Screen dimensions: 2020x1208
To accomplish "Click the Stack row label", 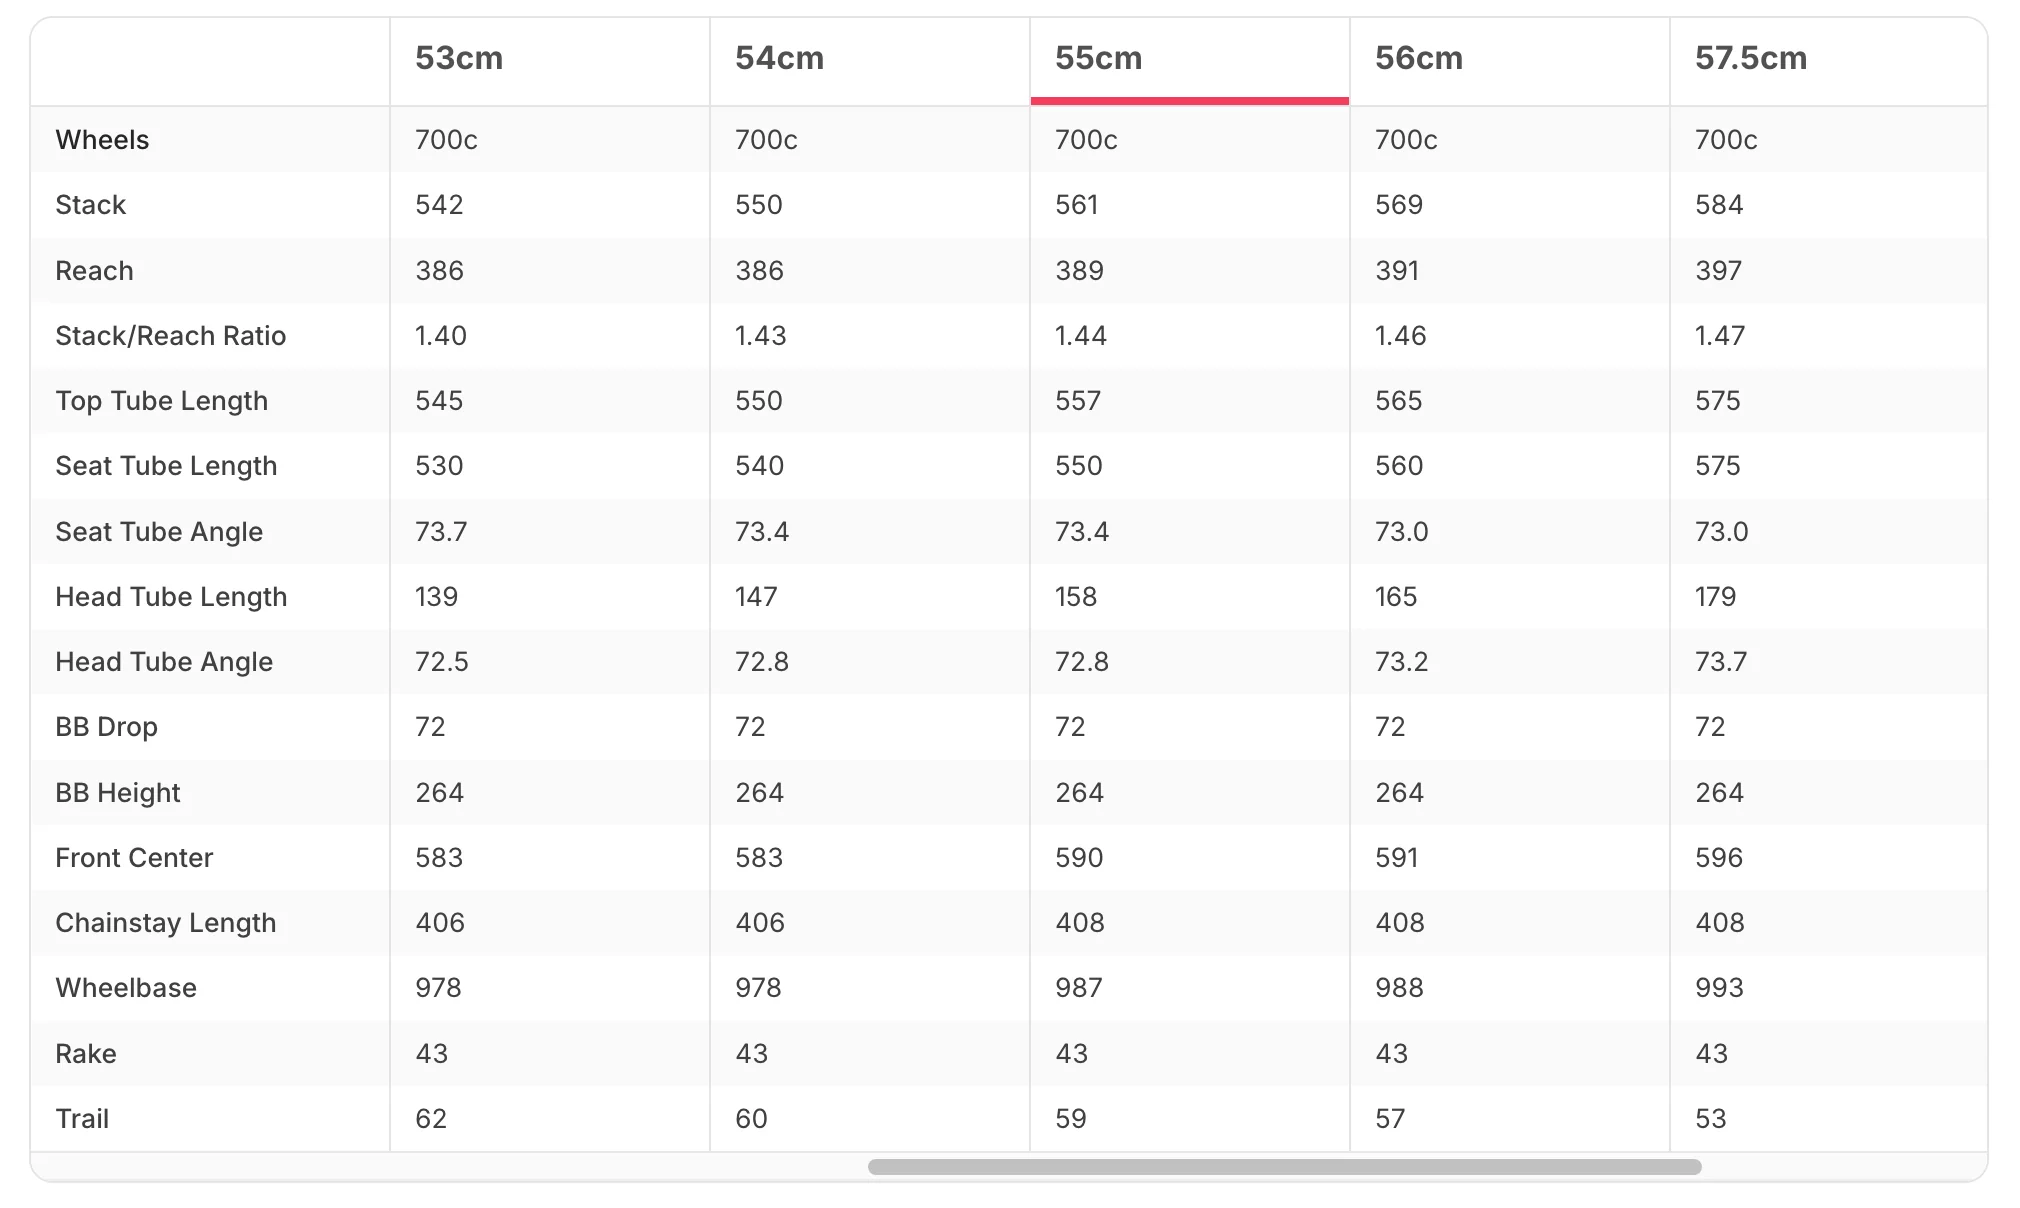I will tap(90, 205).
